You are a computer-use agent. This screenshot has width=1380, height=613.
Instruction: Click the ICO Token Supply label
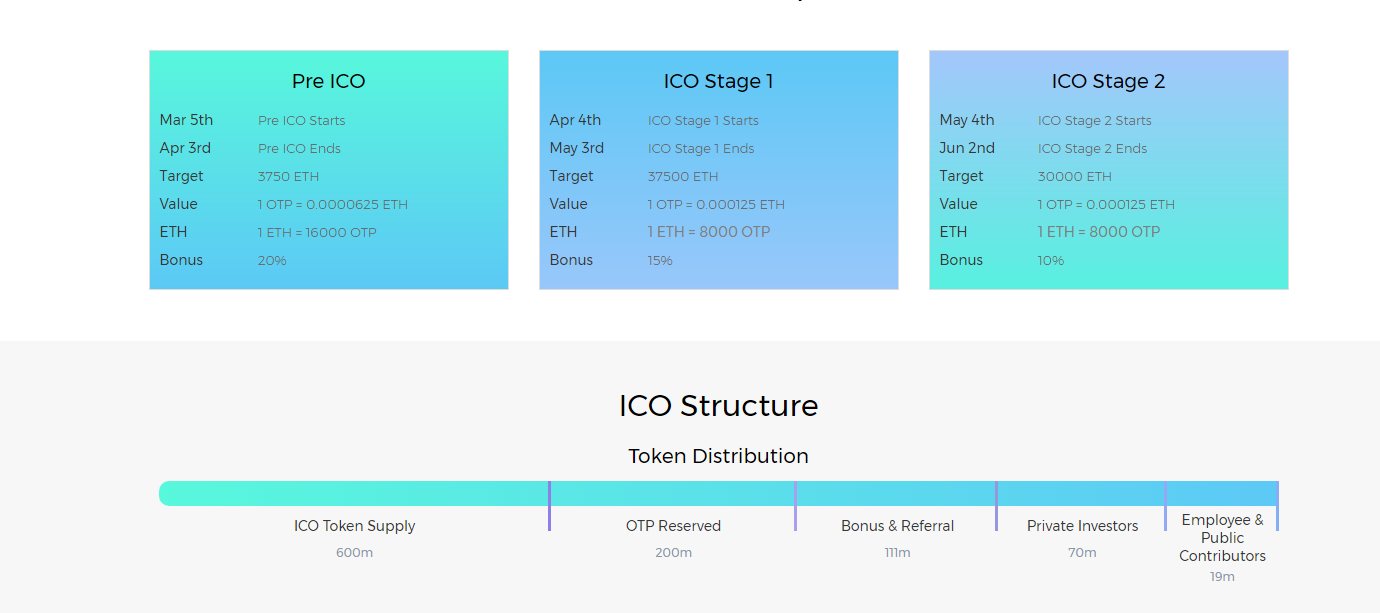pos(354,526)
